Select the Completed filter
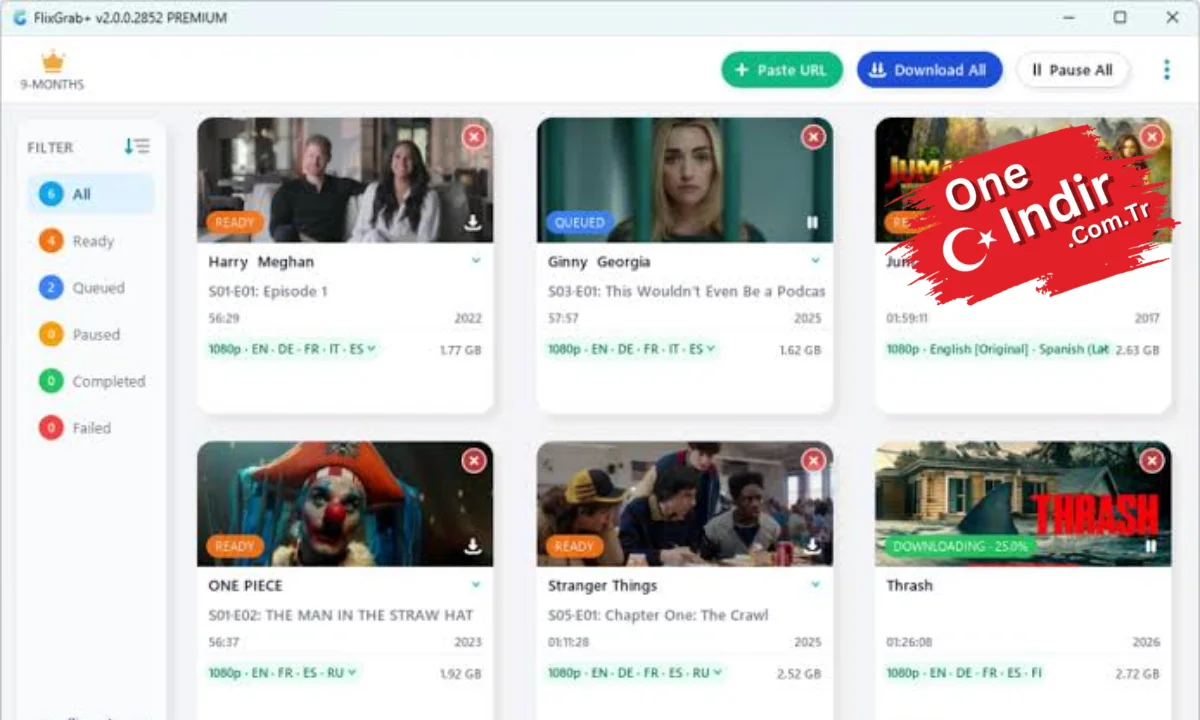The image size is (1200, 720). (91, 381)
